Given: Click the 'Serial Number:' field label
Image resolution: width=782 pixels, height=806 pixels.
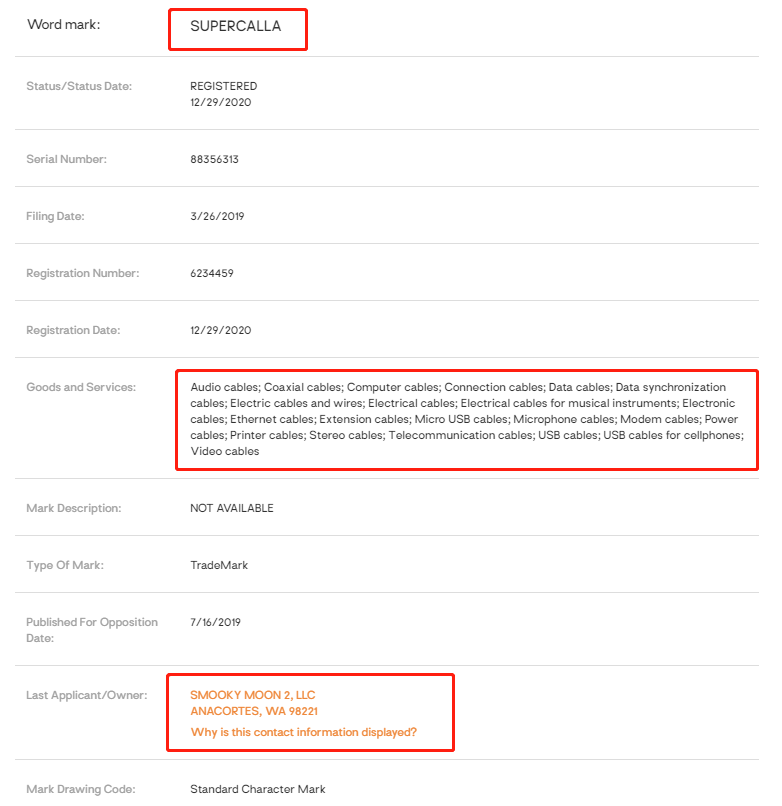Looking at the screenshot, I should coord(66,159).
